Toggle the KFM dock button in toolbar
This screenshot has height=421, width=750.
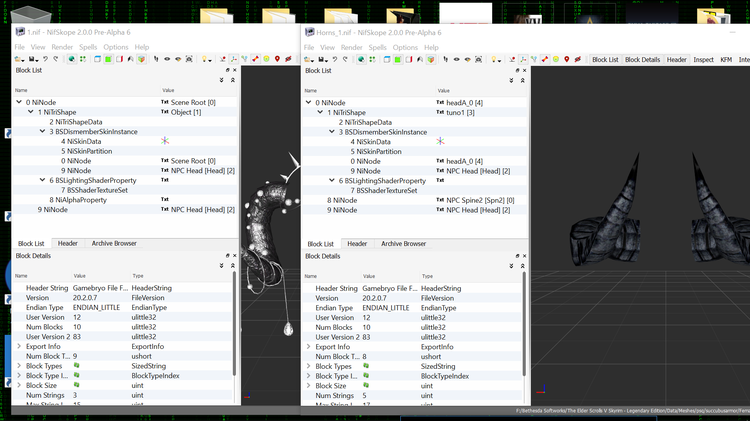(726, 59)
